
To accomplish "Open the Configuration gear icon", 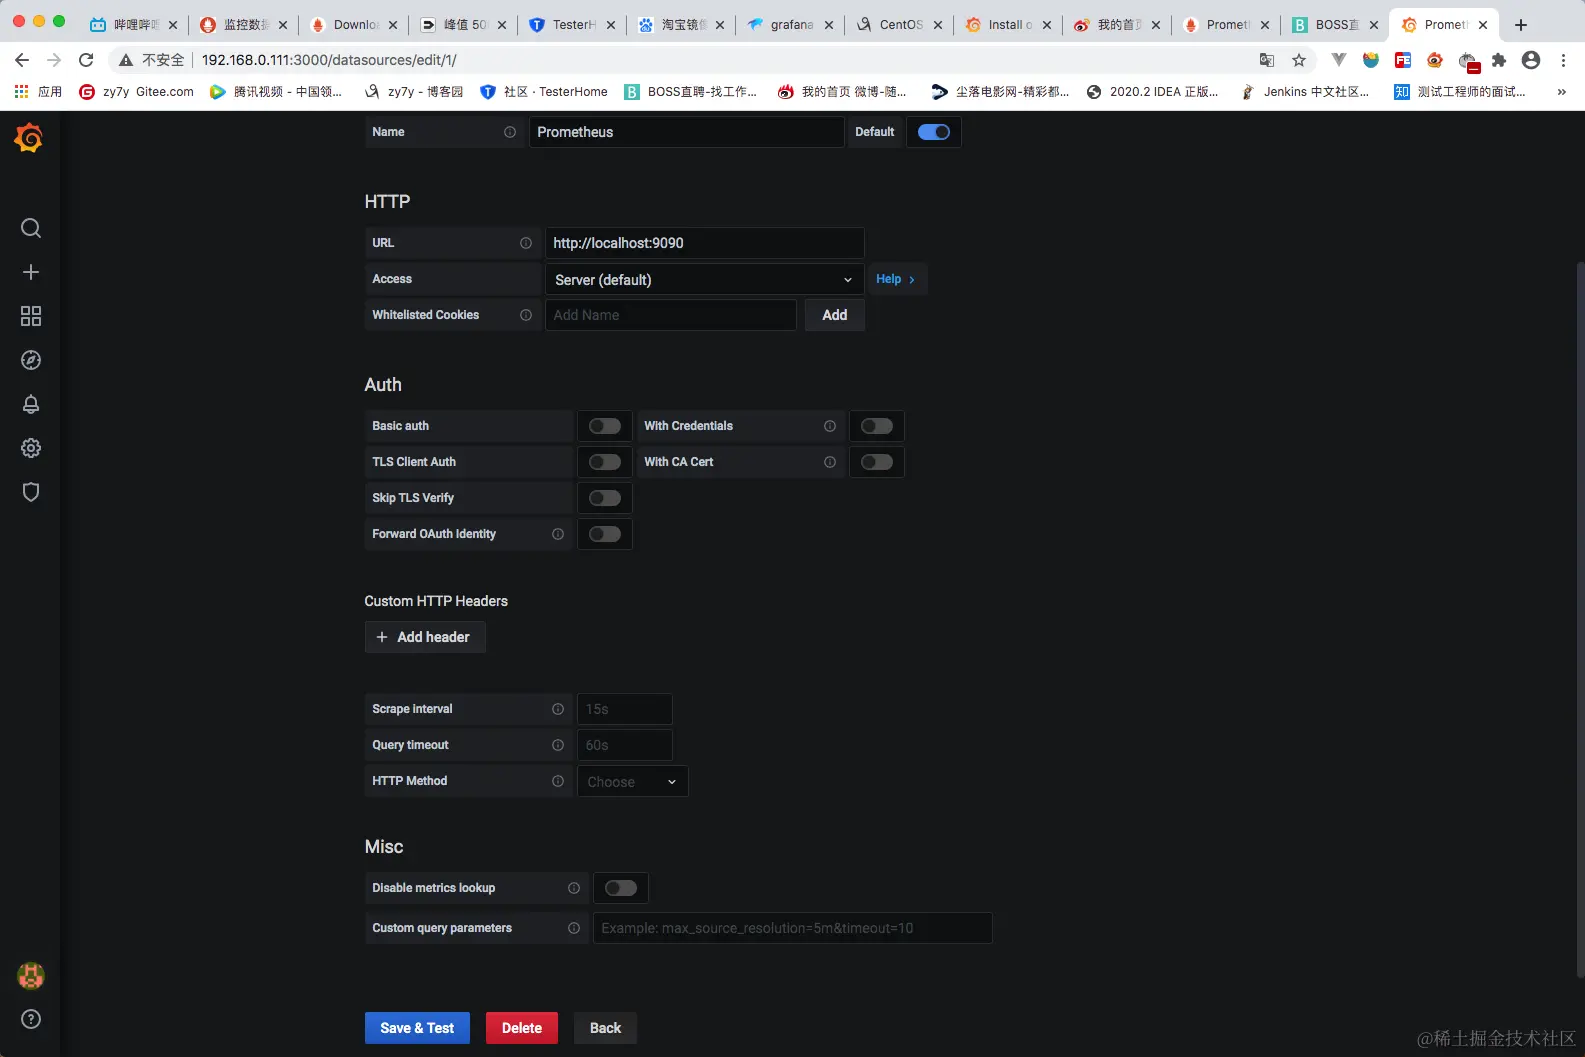I will [31, 448].
